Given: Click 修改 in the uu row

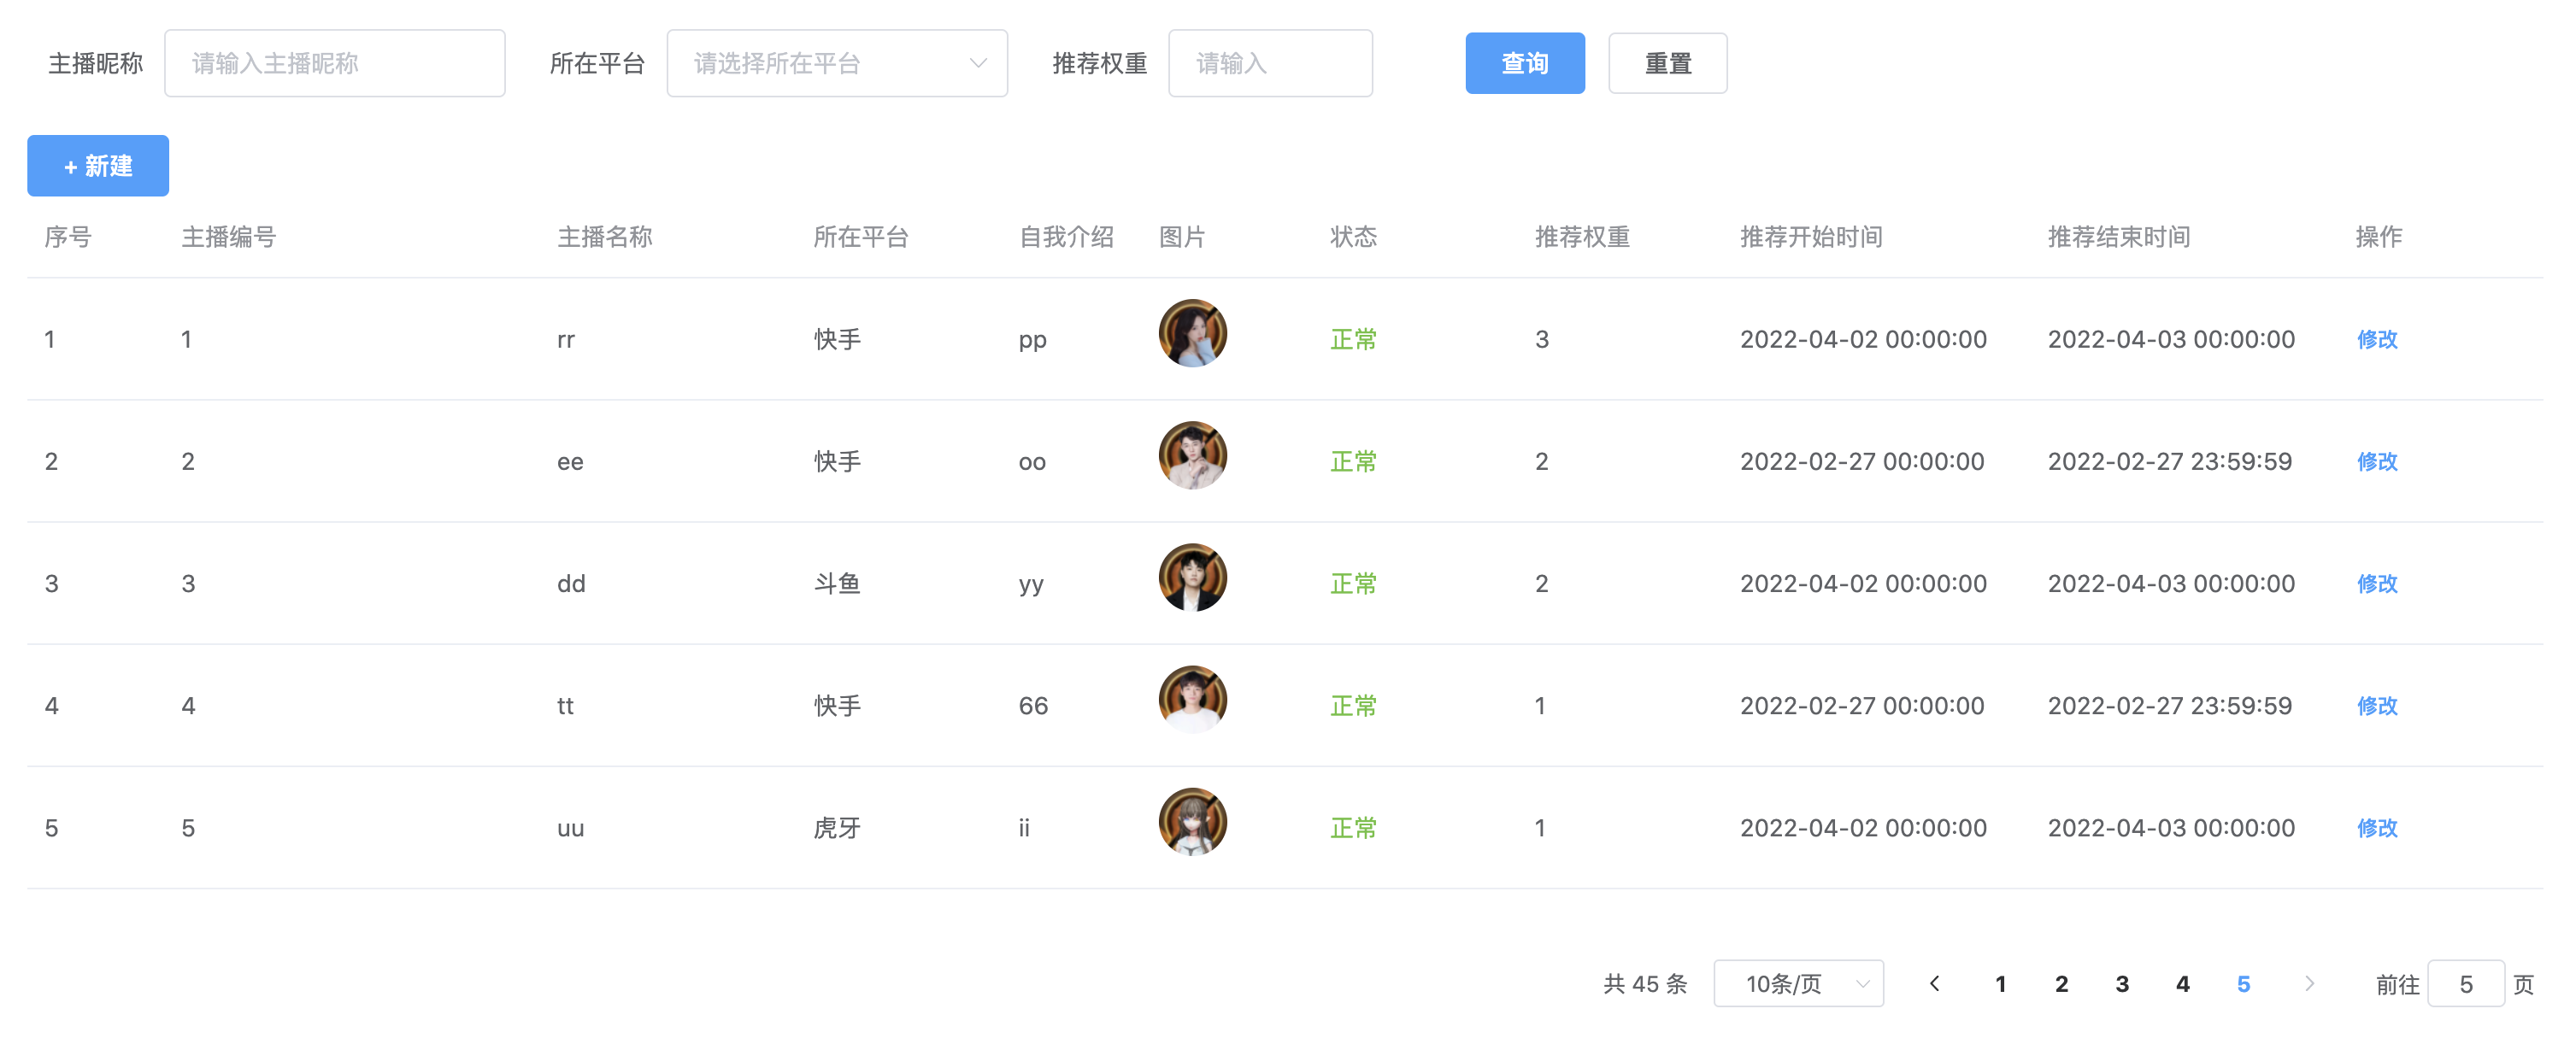Looking at the screenshot, I should 2376,827.
